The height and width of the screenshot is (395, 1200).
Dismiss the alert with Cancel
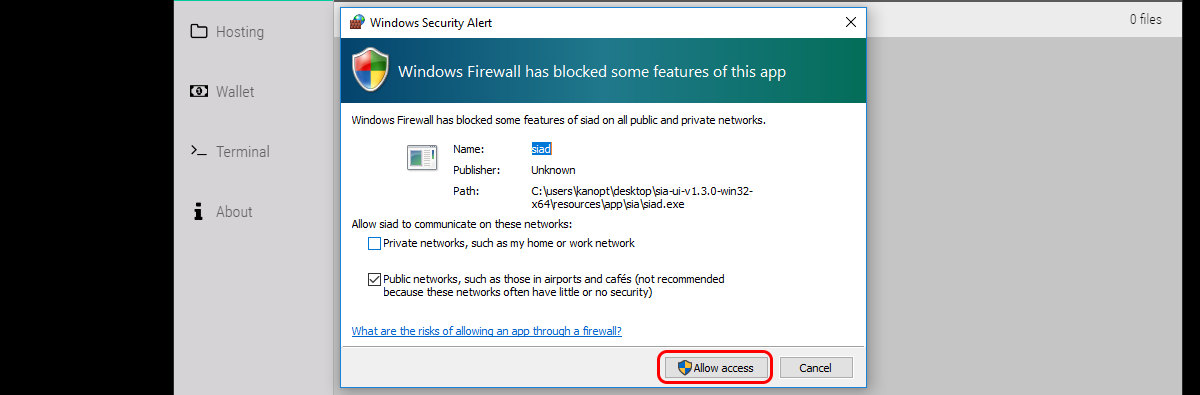[816, 368]
